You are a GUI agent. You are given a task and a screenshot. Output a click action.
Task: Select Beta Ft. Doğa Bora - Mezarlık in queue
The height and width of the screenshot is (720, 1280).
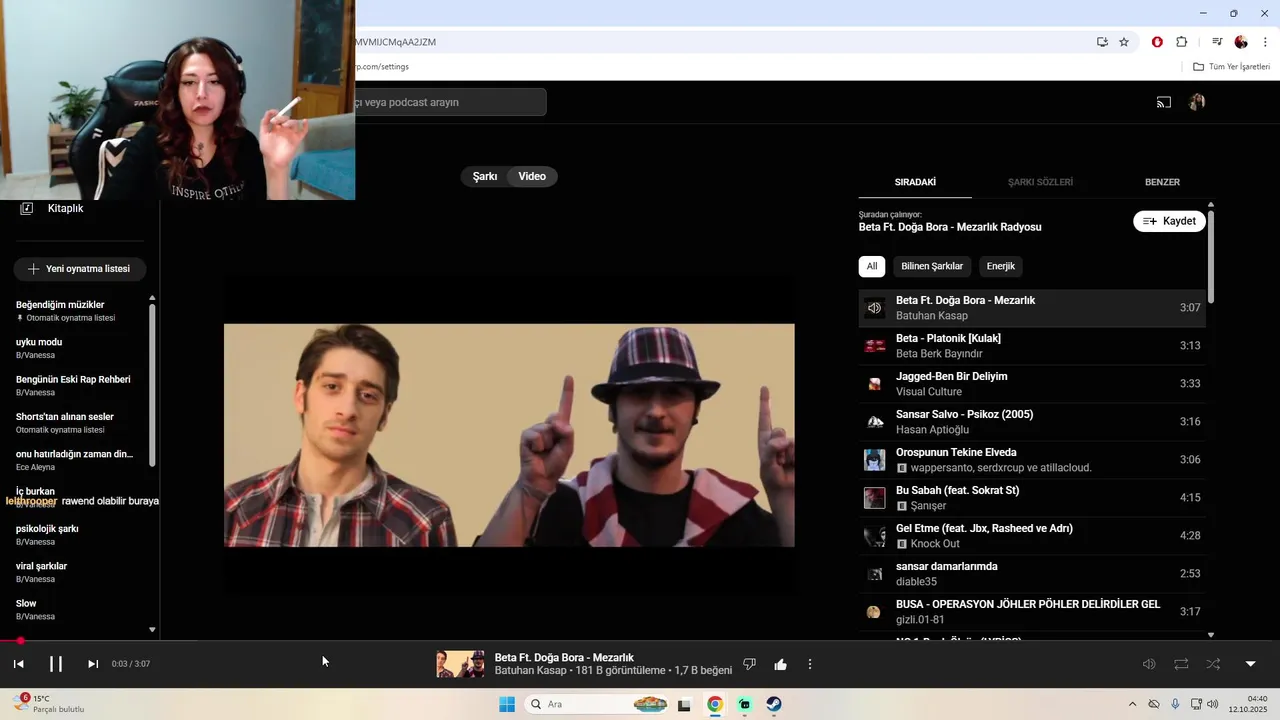tap(1032, 308)
